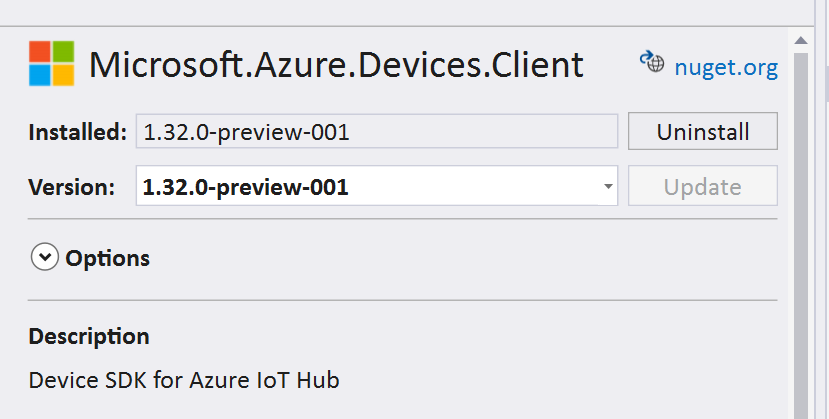Click the 'Device SDK for Azure IoT Hub' text
This screenshot has height=419, width=829.
tap(184, 380)
